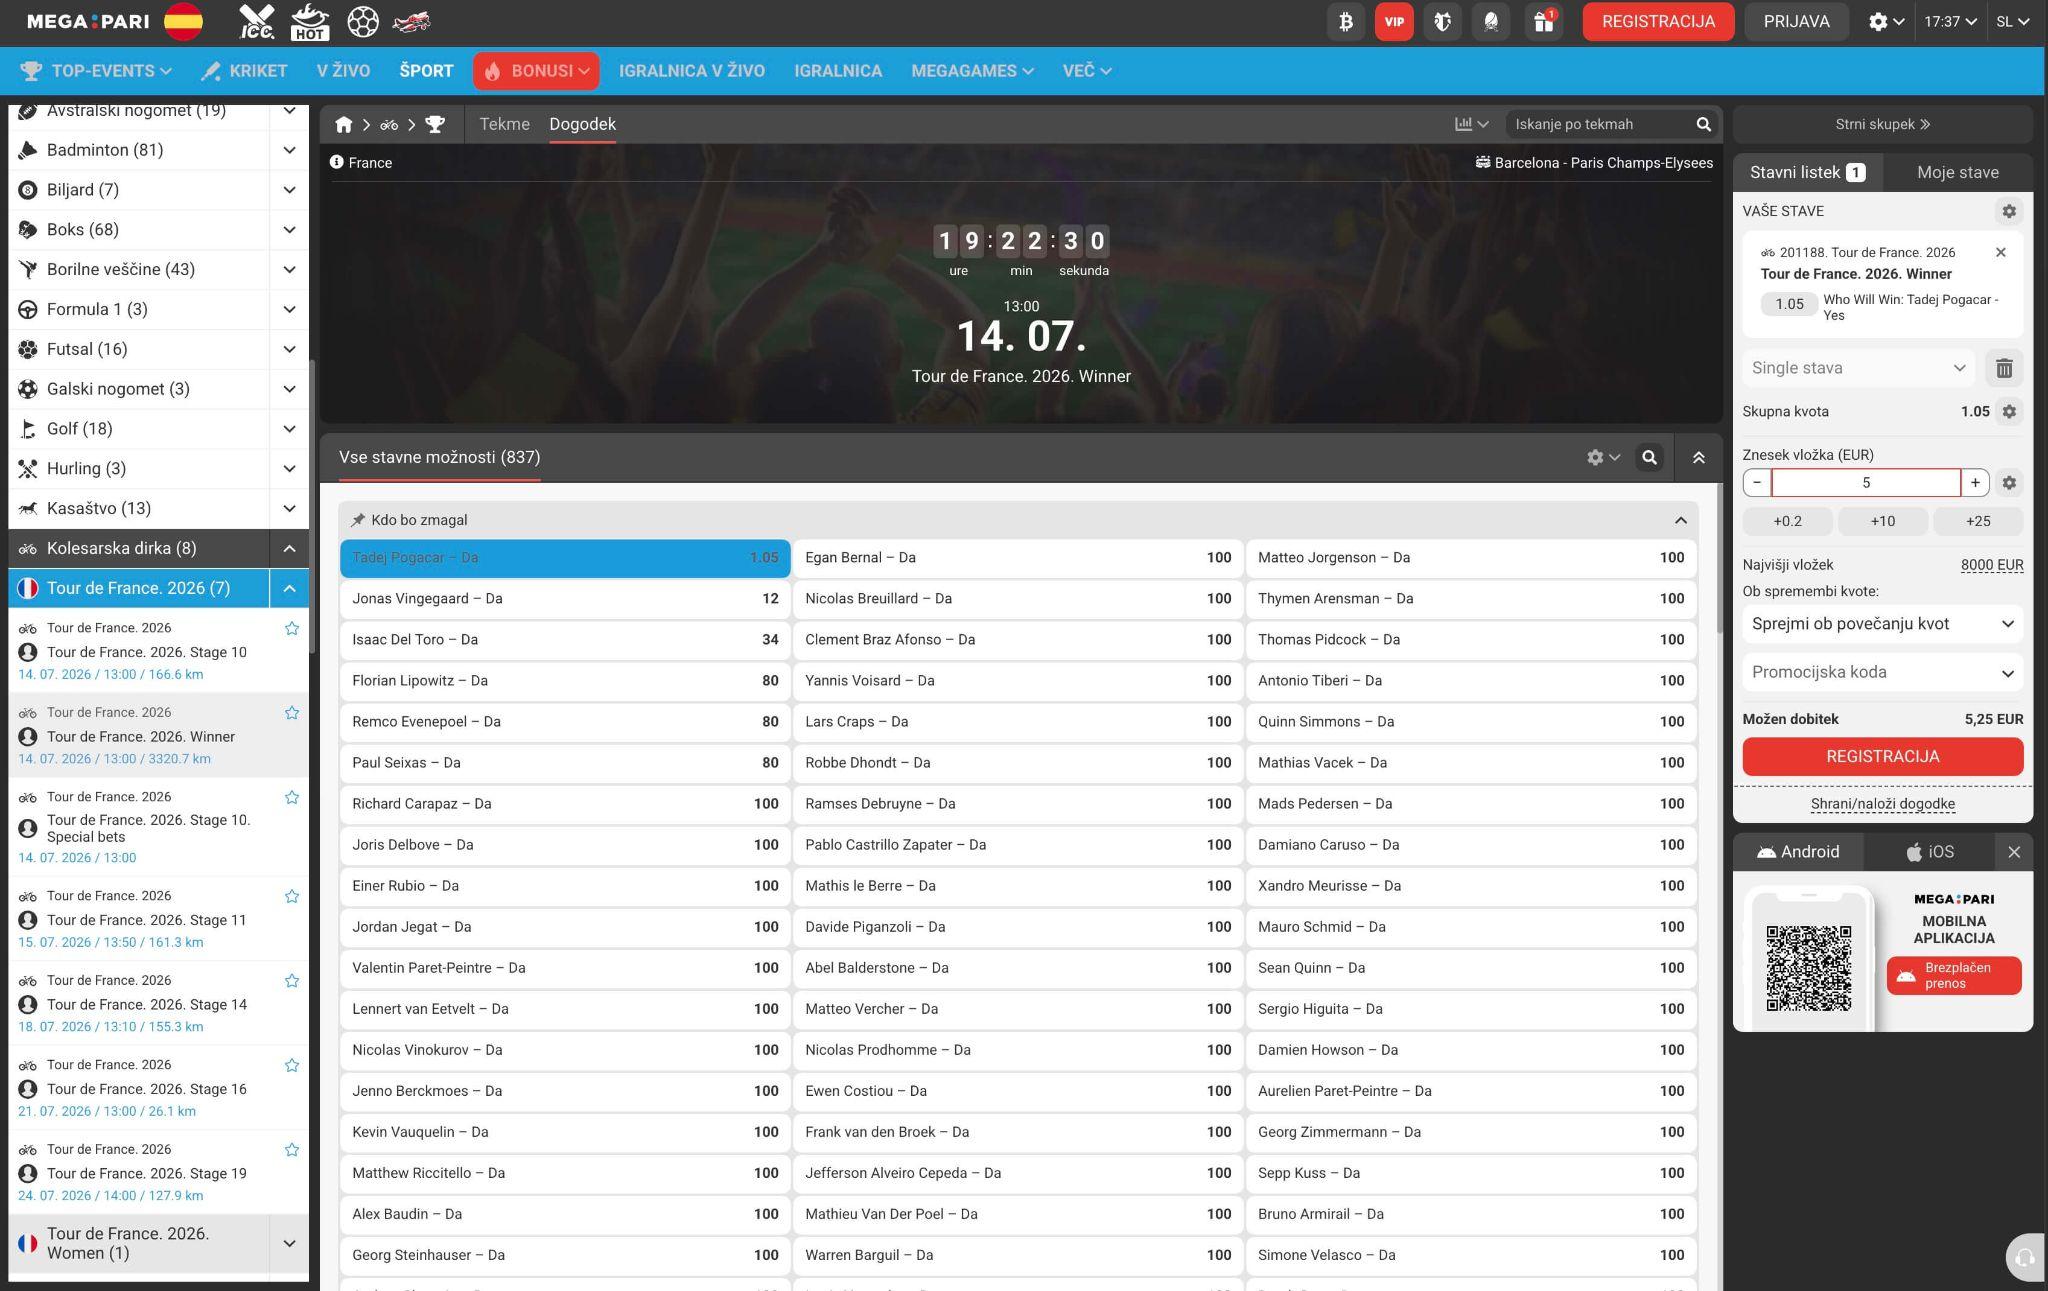The height and width of the screenshot is (1291, 2048).
Task: Open the Single stava bet type dropdown
Action: (x=1858, y=368)
